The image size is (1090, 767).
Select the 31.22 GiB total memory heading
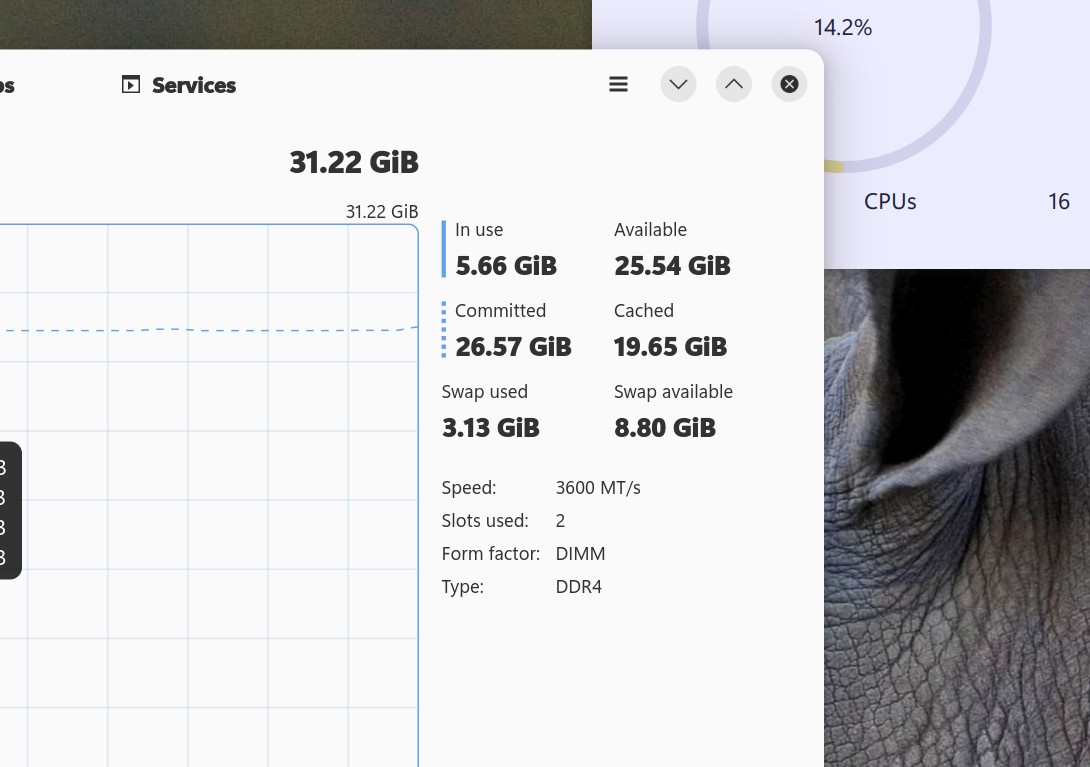(x=354, y=162)
